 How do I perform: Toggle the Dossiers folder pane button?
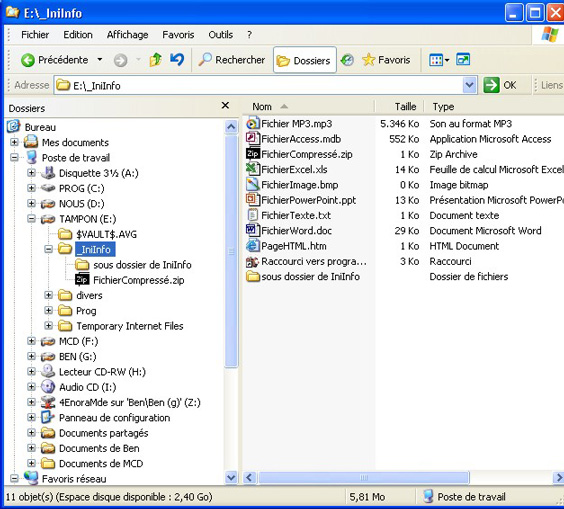[x=305, y=60]
